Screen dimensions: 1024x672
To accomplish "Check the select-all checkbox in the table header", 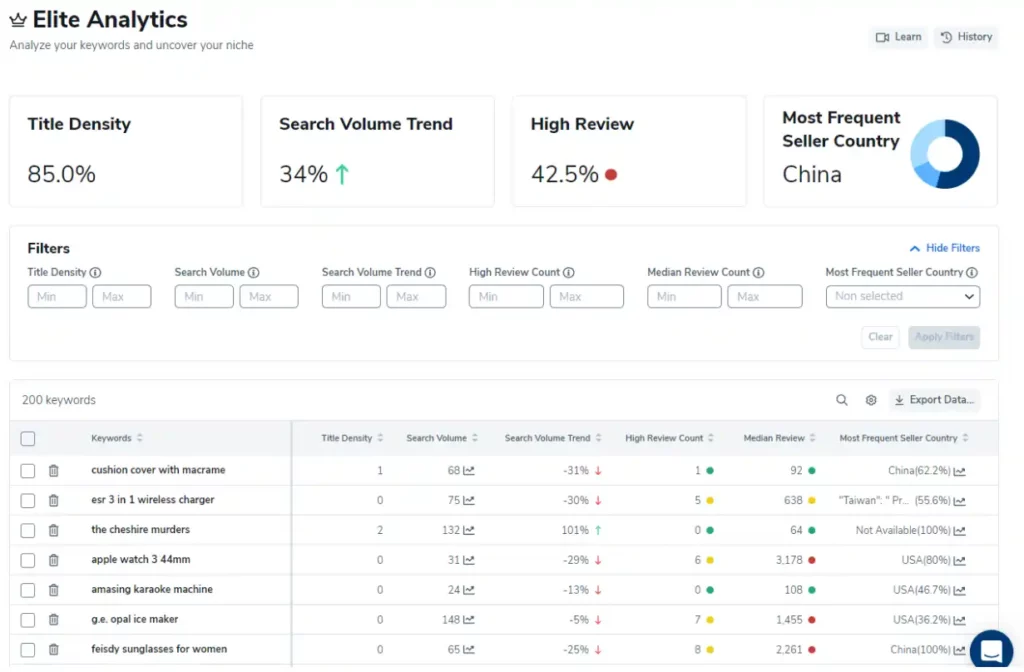I will [x=27, y=437].
